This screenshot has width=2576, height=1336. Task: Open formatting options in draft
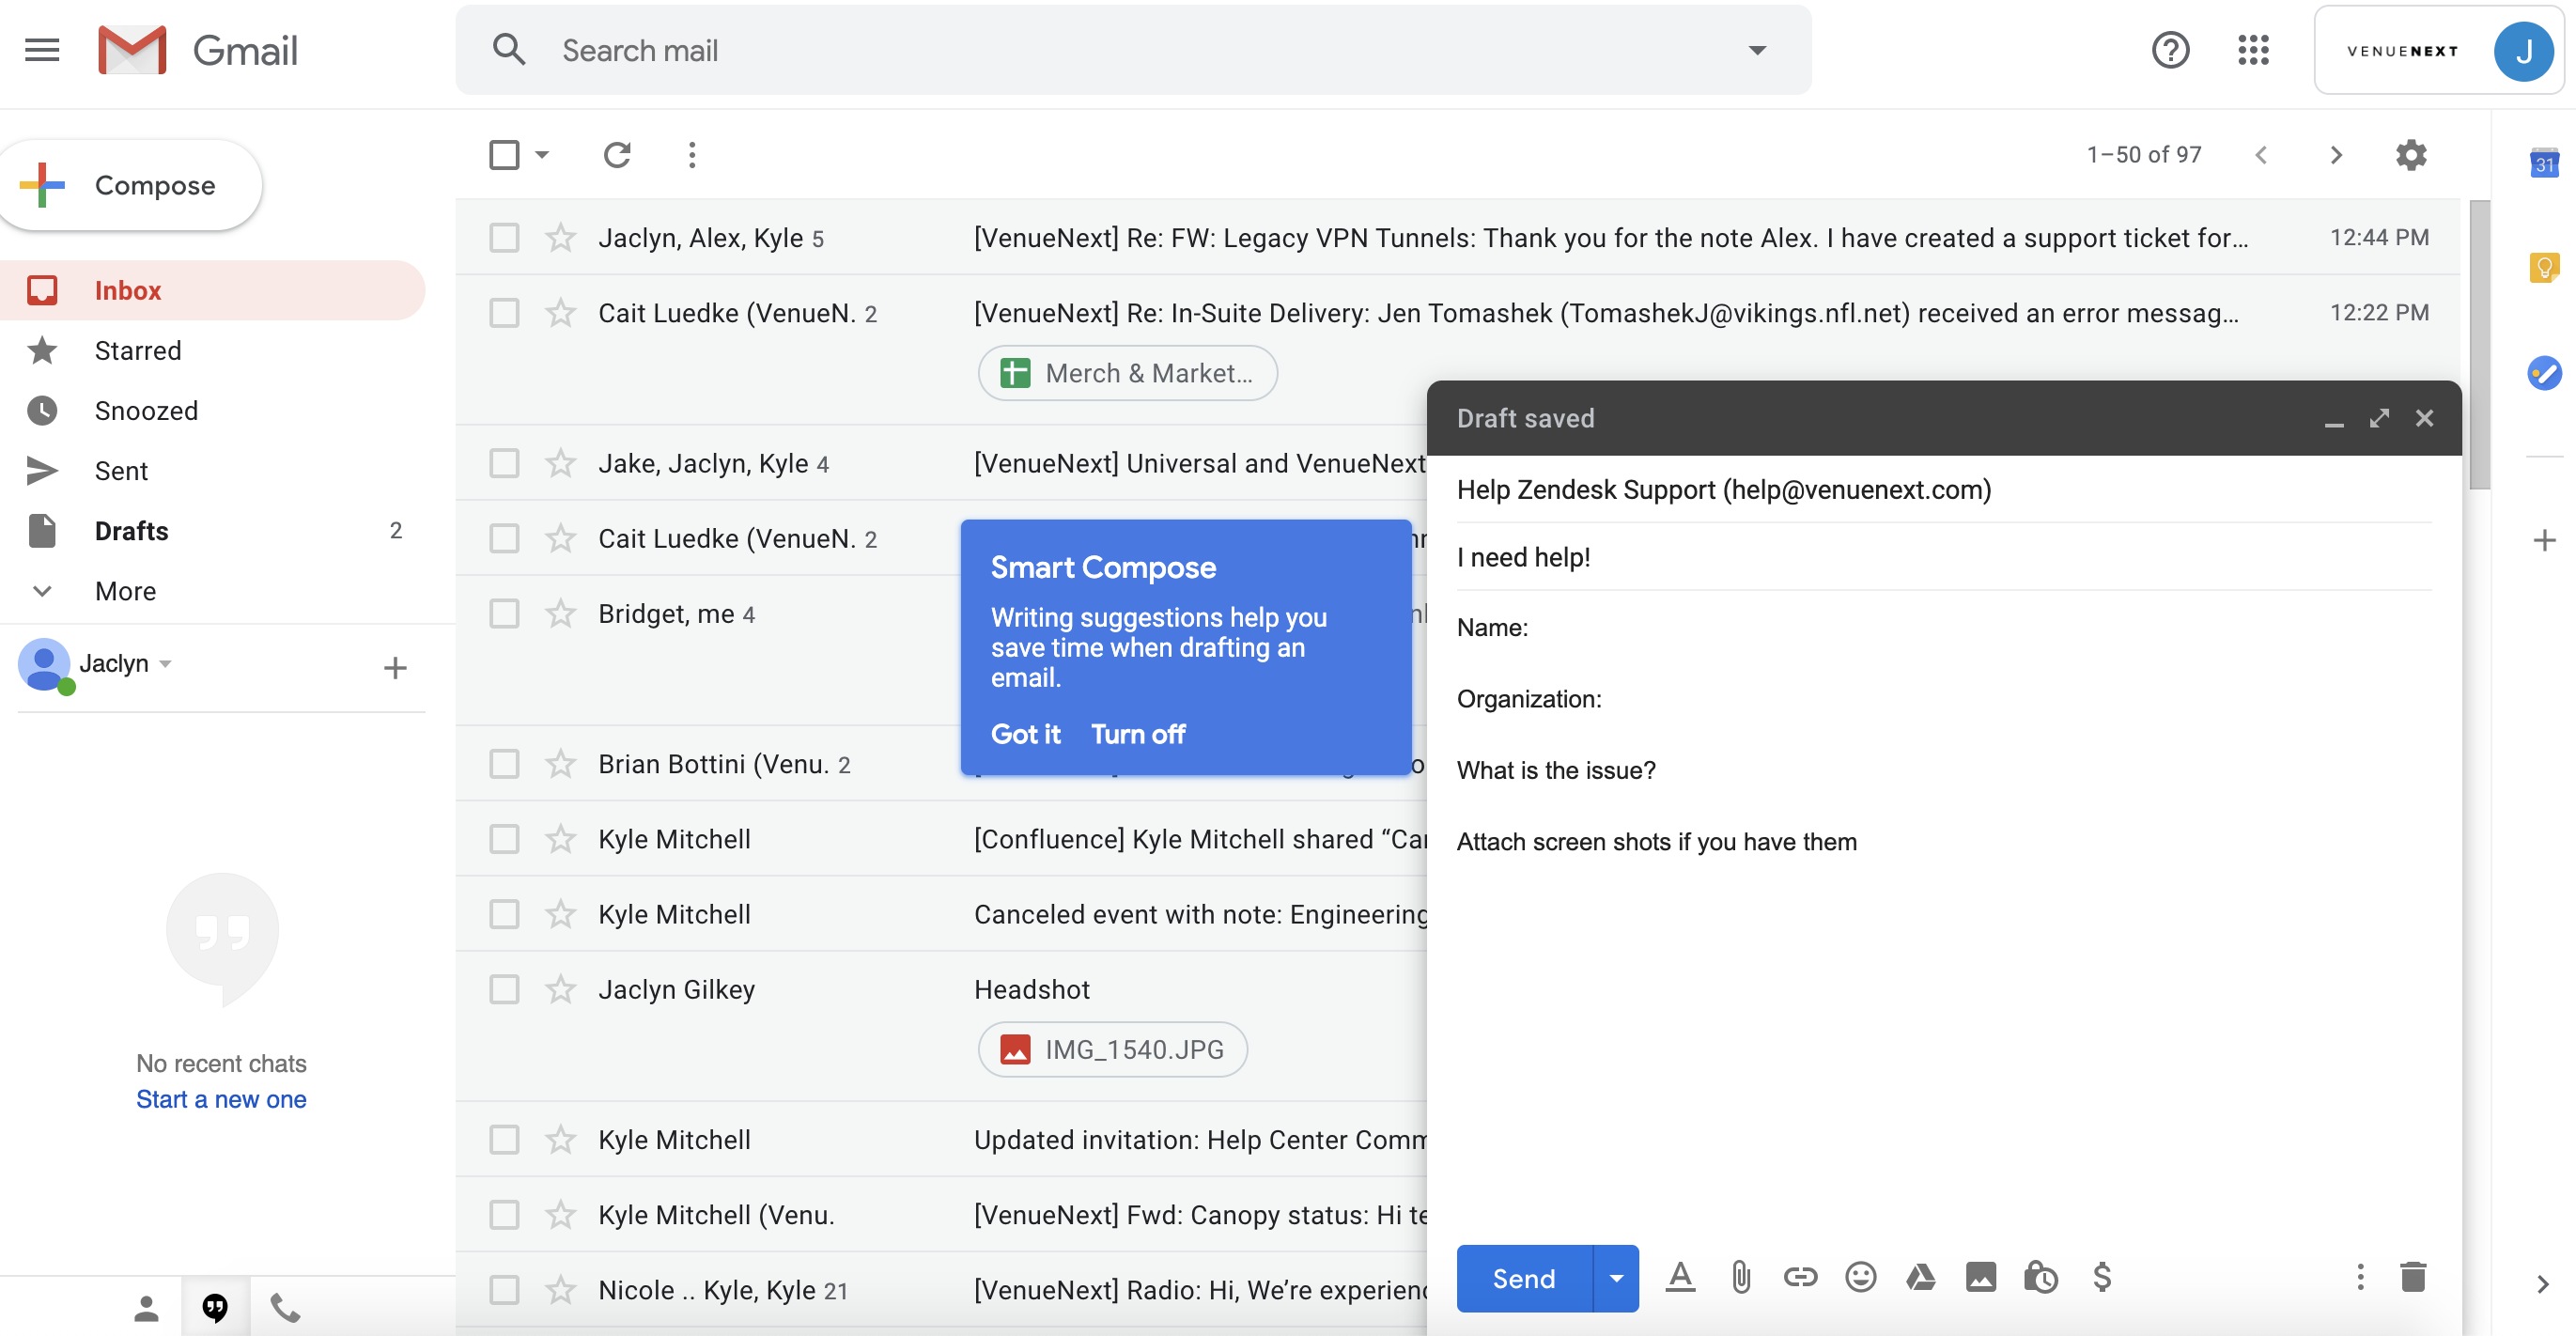[x=1680, y=1277]
